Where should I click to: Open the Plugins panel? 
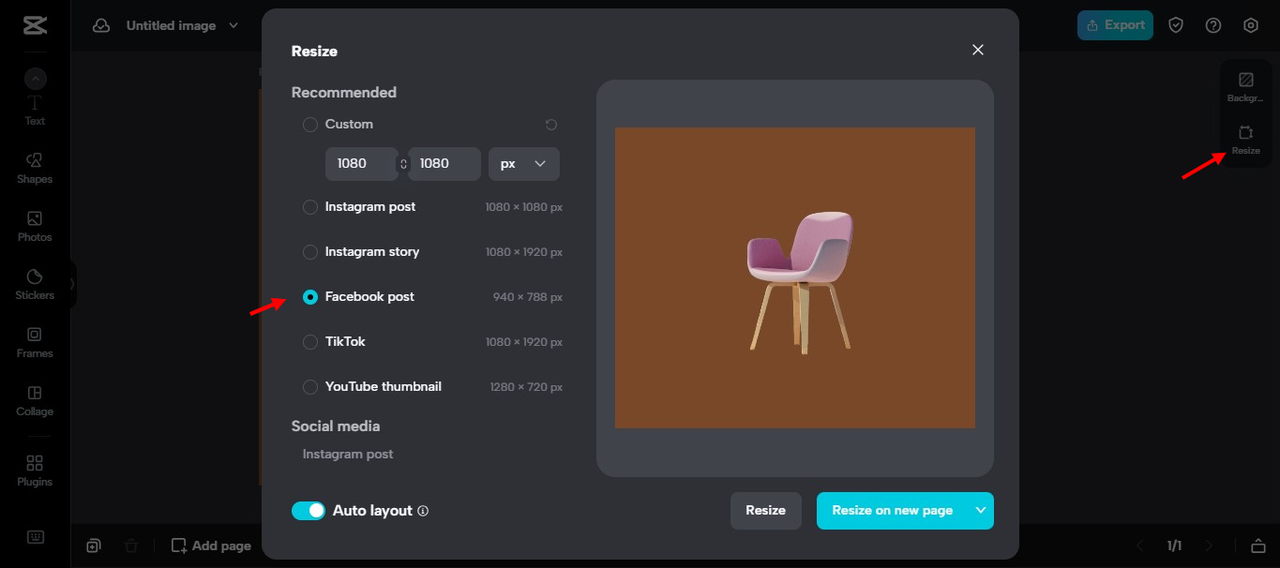[x=35, y=470]
